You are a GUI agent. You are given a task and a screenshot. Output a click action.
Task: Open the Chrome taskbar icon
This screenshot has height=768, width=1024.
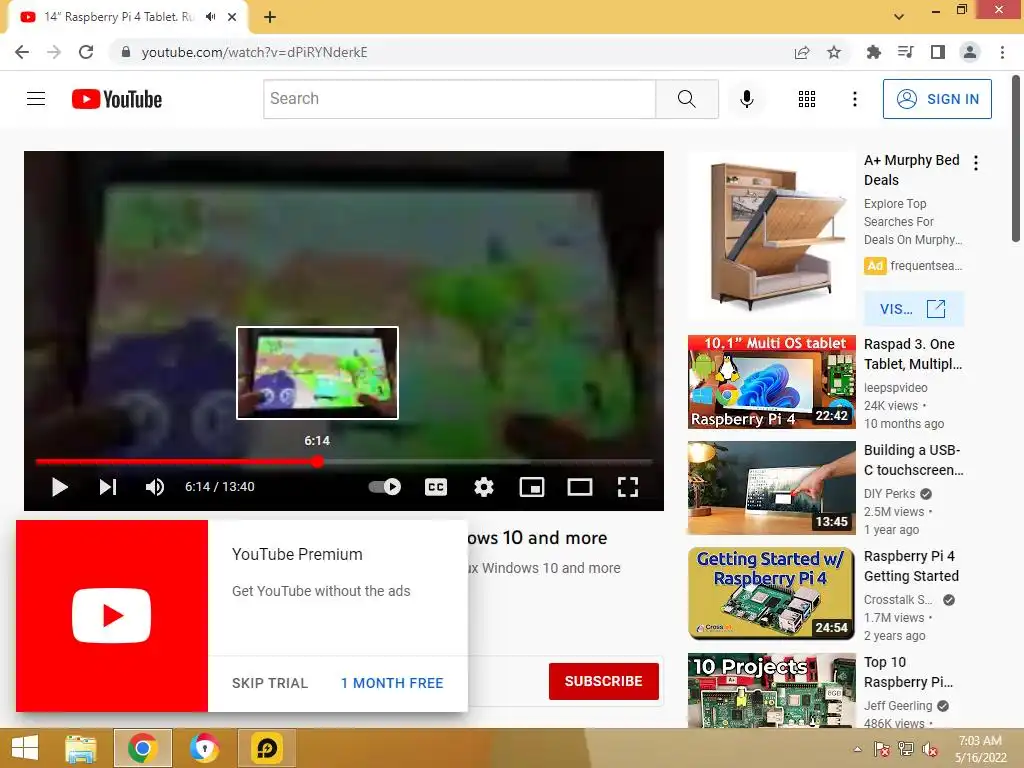pyautogui.click(x=142, y=748)
